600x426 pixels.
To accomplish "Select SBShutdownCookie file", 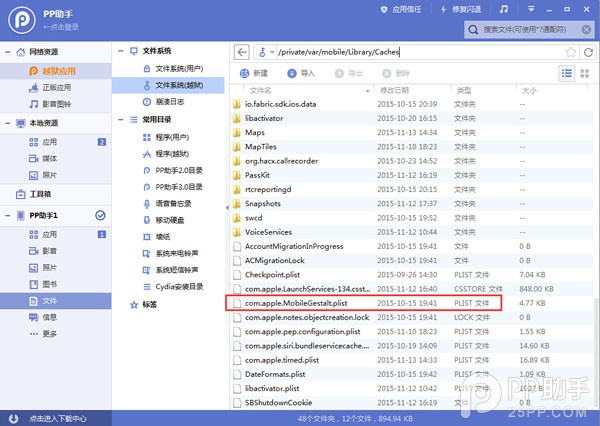I will tap(409, 403).
